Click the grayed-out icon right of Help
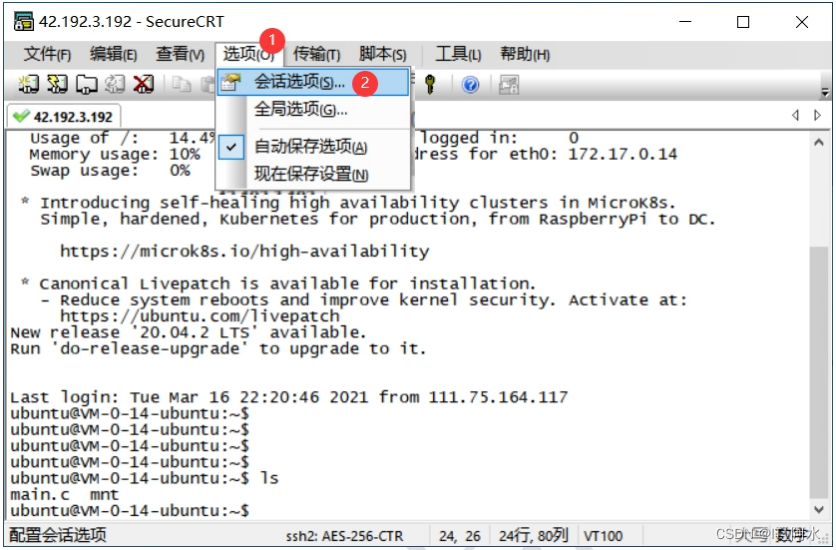This screenshot has width=836, height=550. (509, 85)
